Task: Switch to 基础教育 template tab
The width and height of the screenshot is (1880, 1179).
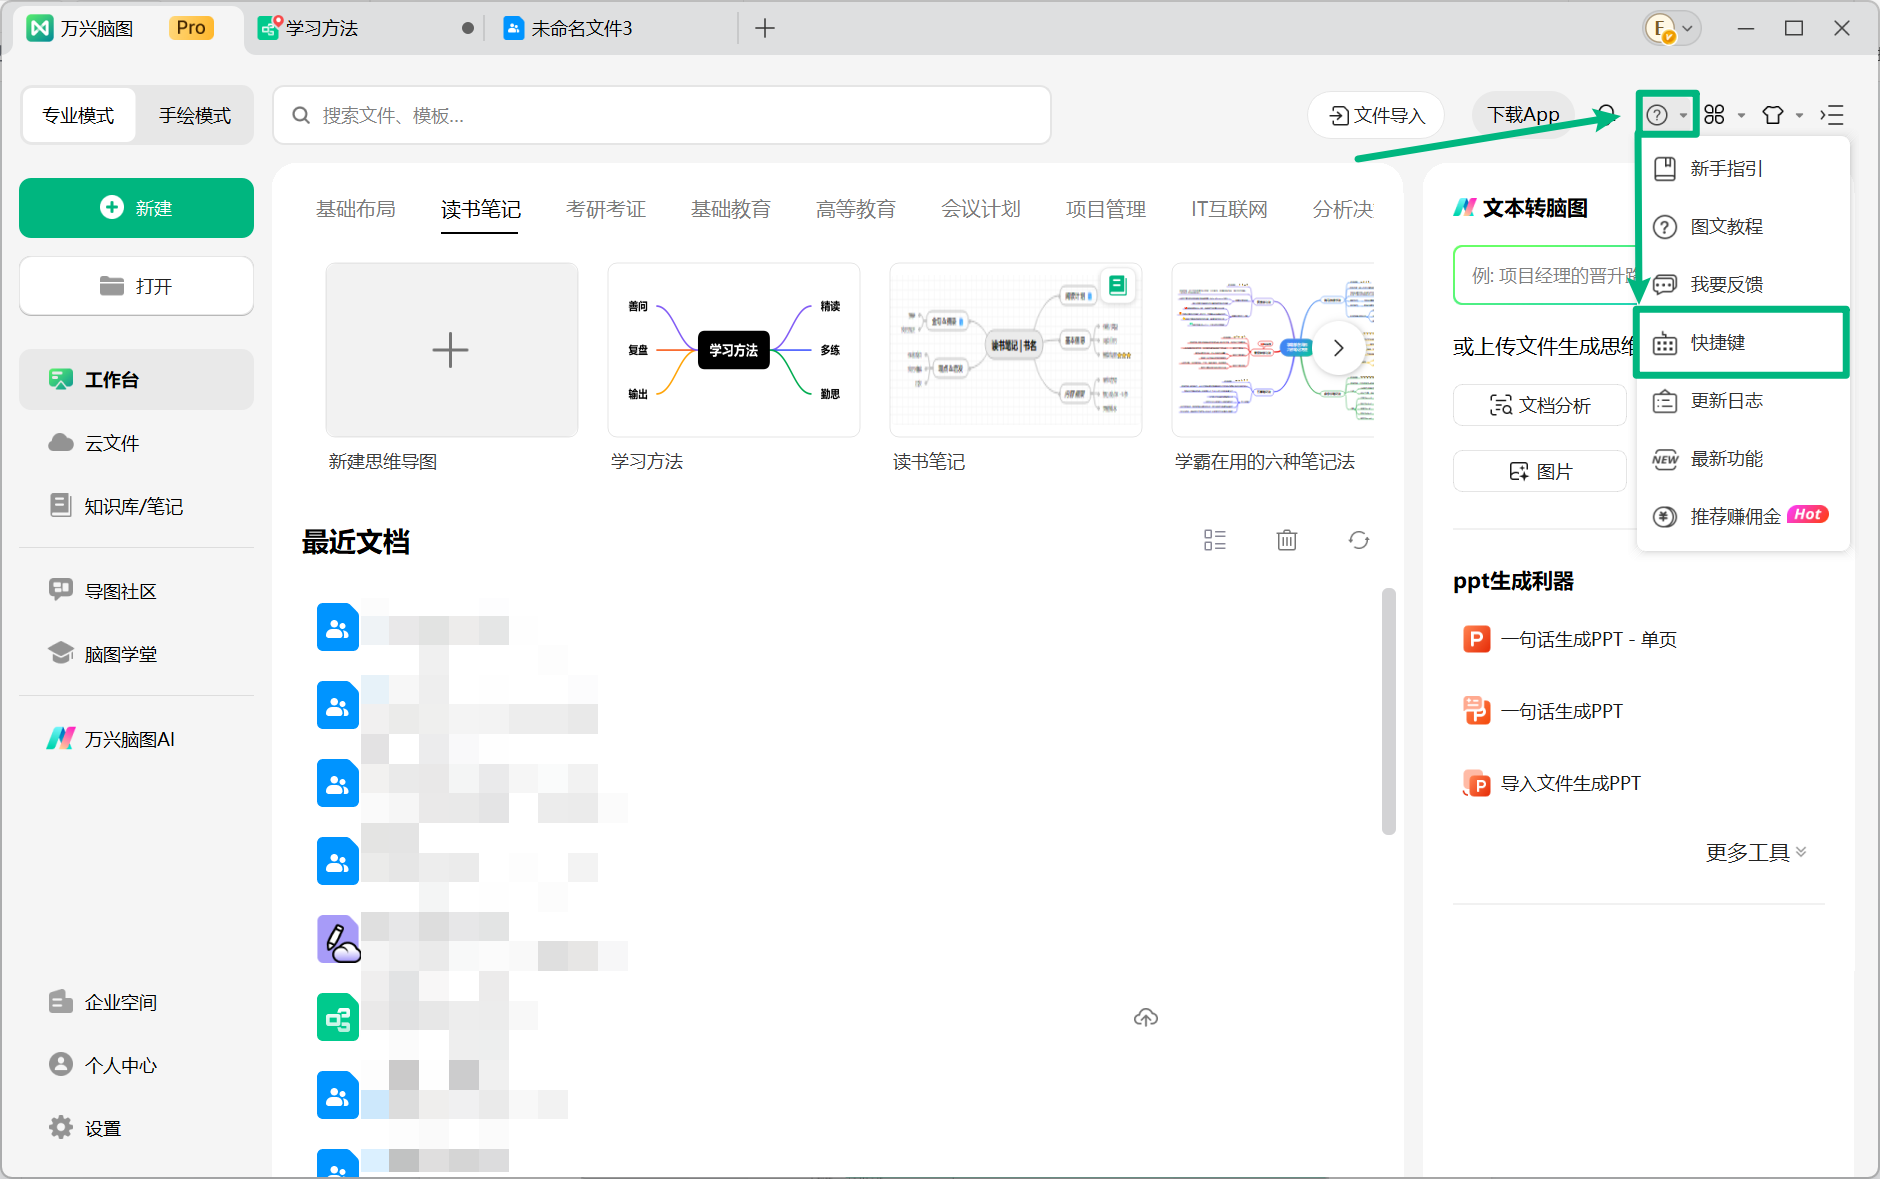Action: pyautogui.click(x=731, y=209)
